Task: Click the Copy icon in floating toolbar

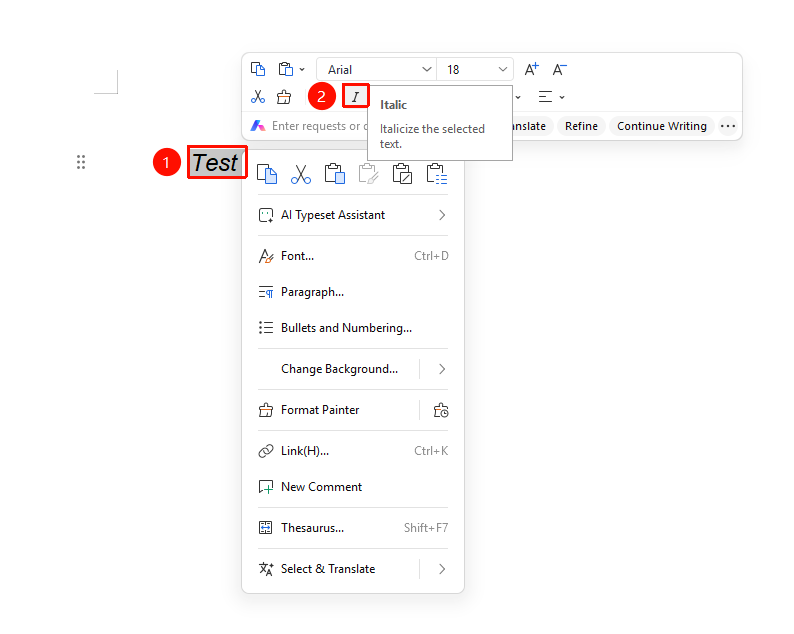Action: pos(258,69)
